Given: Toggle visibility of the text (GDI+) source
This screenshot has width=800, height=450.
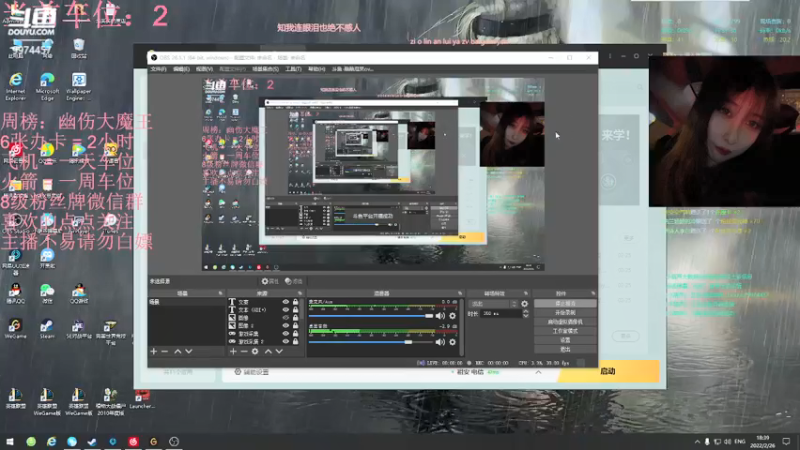Looking at the screenshot, I should (286, 310).
